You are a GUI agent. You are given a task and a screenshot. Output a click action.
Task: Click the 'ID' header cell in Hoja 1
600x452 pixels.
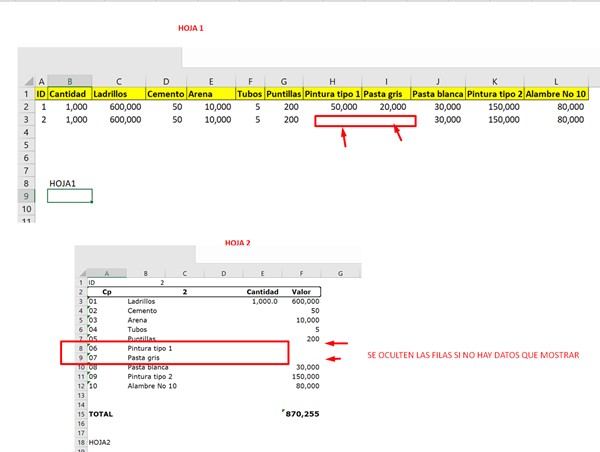pos(41,94)
